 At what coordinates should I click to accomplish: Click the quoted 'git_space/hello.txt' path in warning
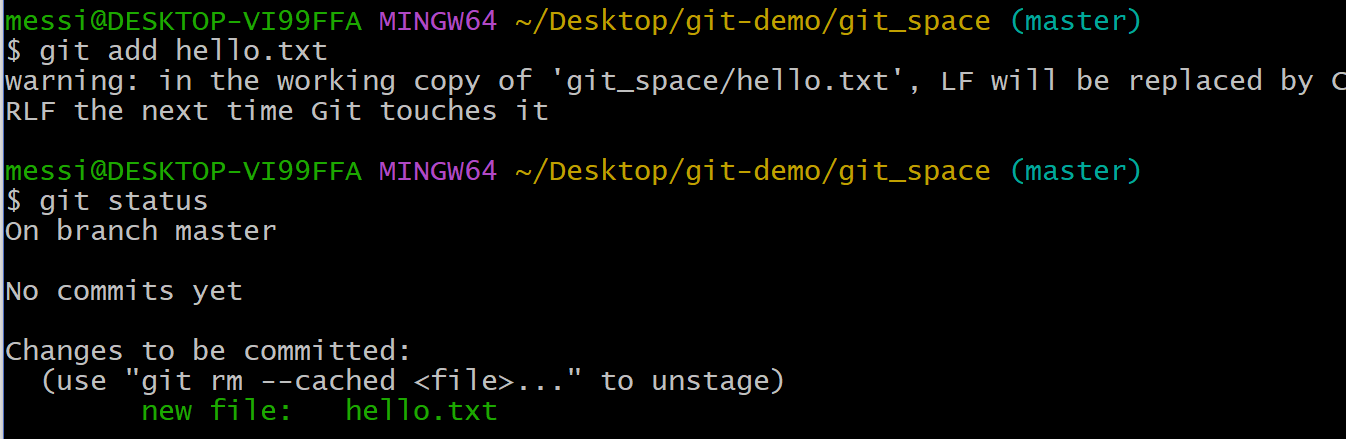tap(727, 81)
